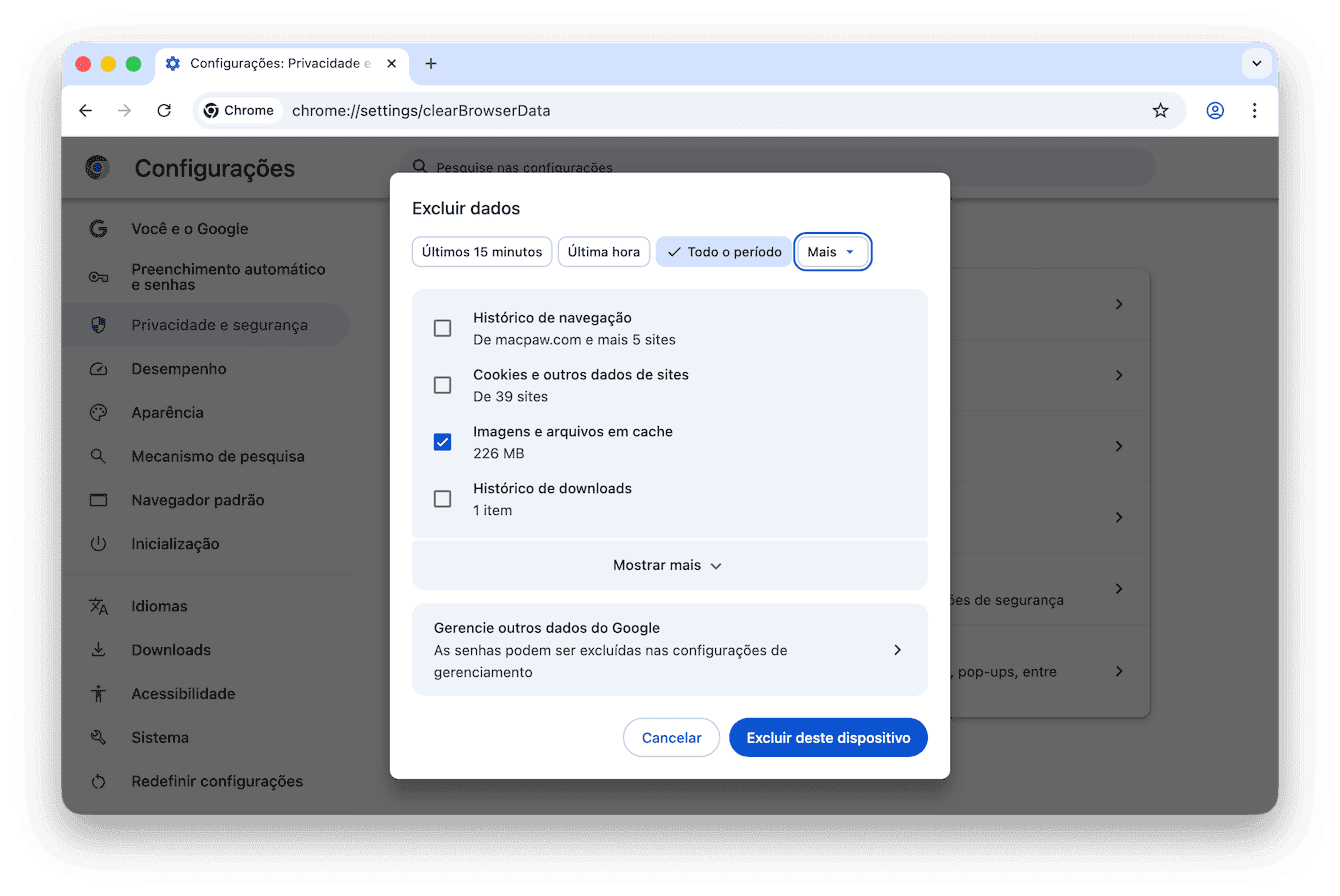Screen dimensions: 1340x896
Task: Click Excluir deste dispositivo button
Action: click(x=829, y=738)
